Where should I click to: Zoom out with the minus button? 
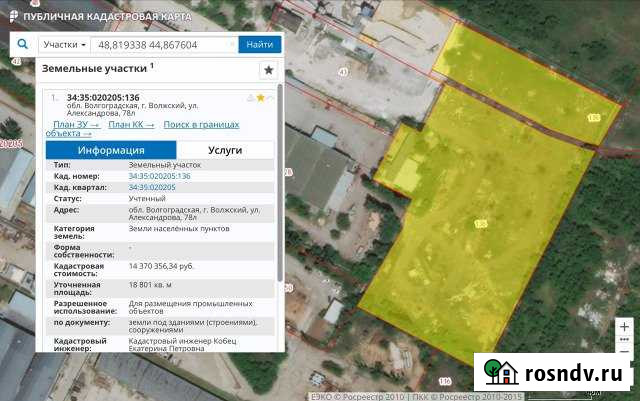[x=625, y=351]
